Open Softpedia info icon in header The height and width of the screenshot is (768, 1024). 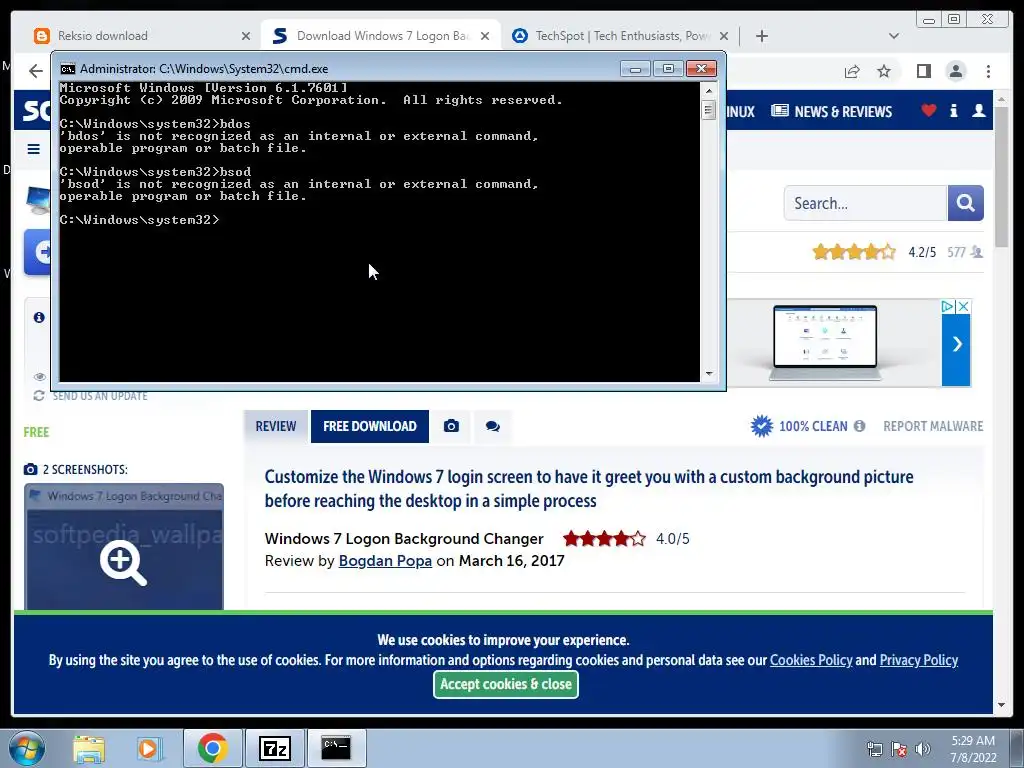tap(953, 111)
